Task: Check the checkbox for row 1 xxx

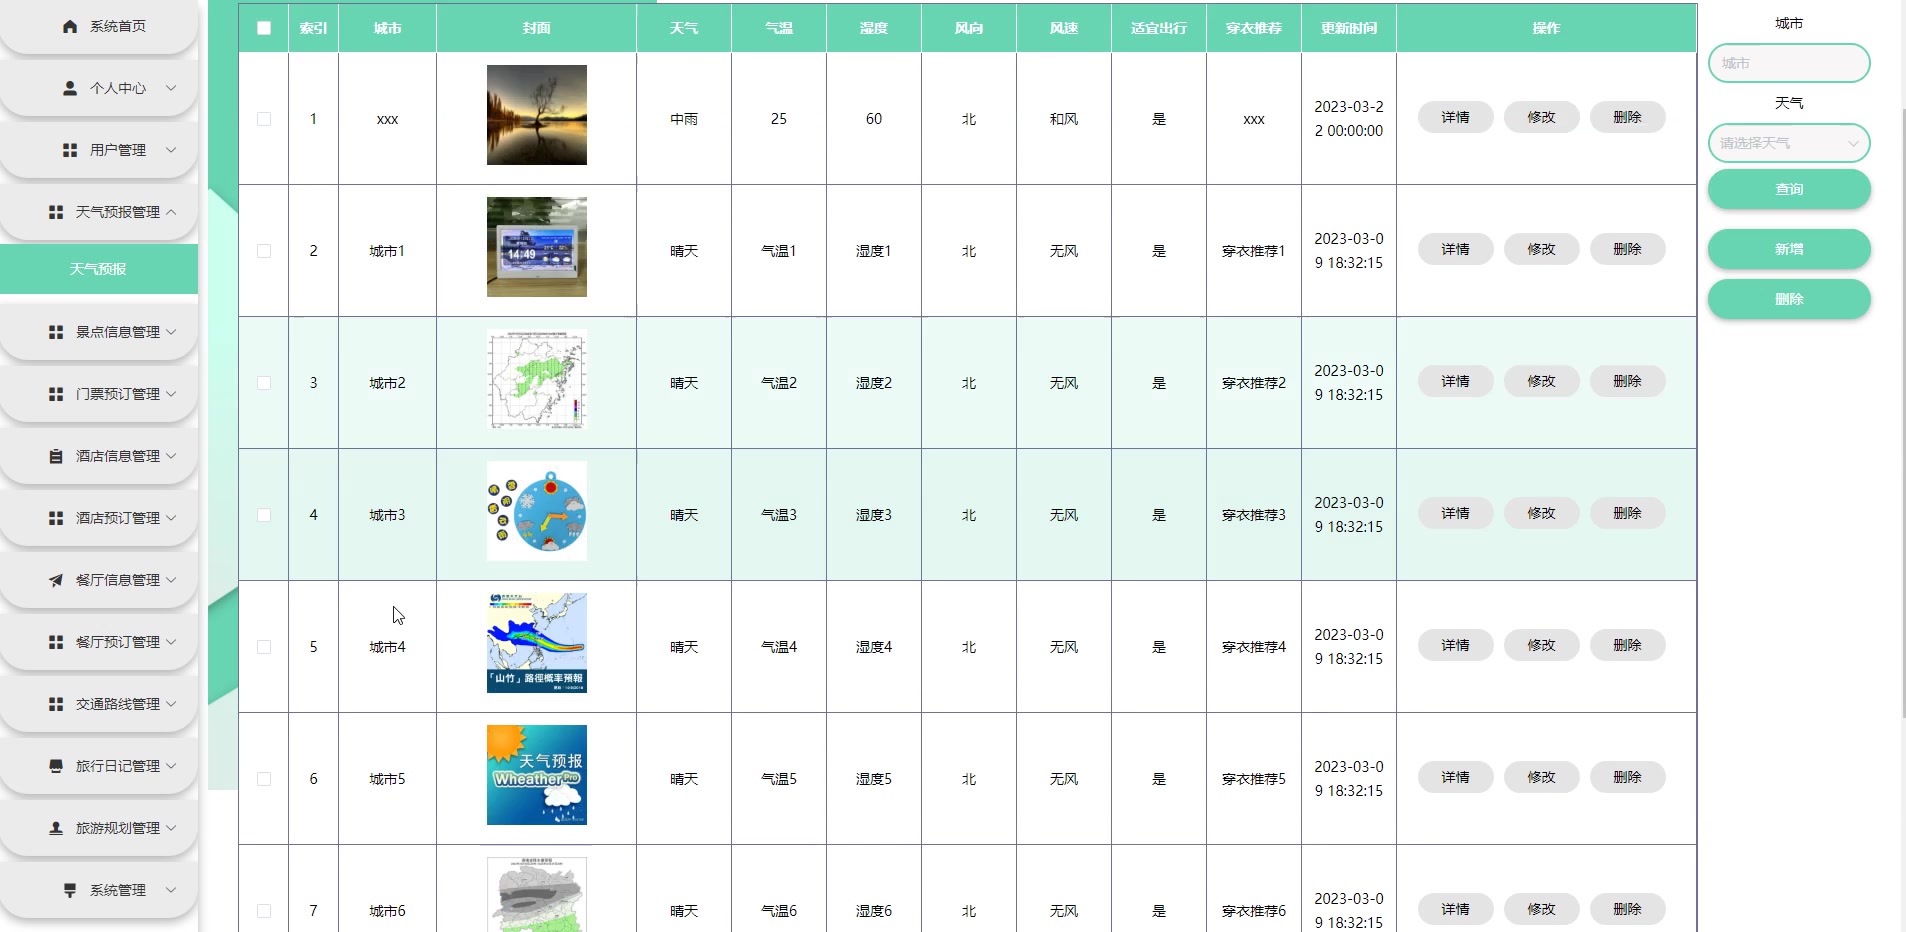Action: [264, 118]
